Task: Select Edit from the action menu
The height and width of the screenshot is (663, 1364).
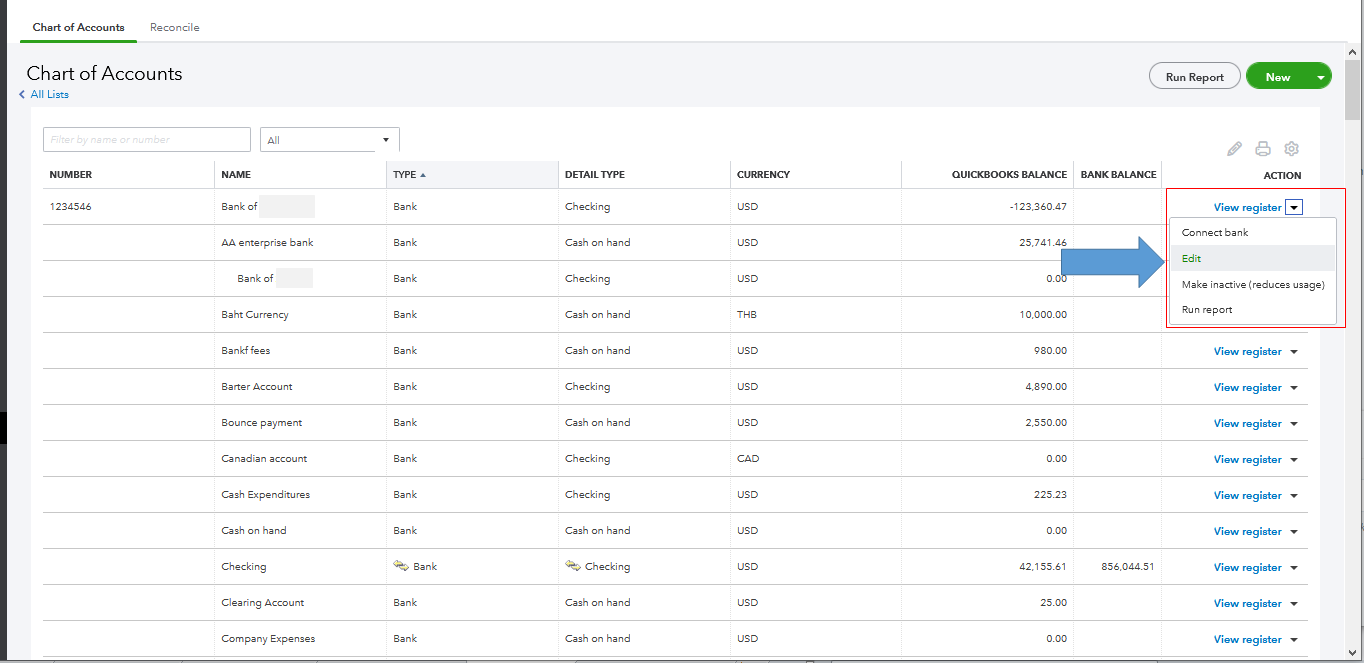Action: [x=1191, y=258]
